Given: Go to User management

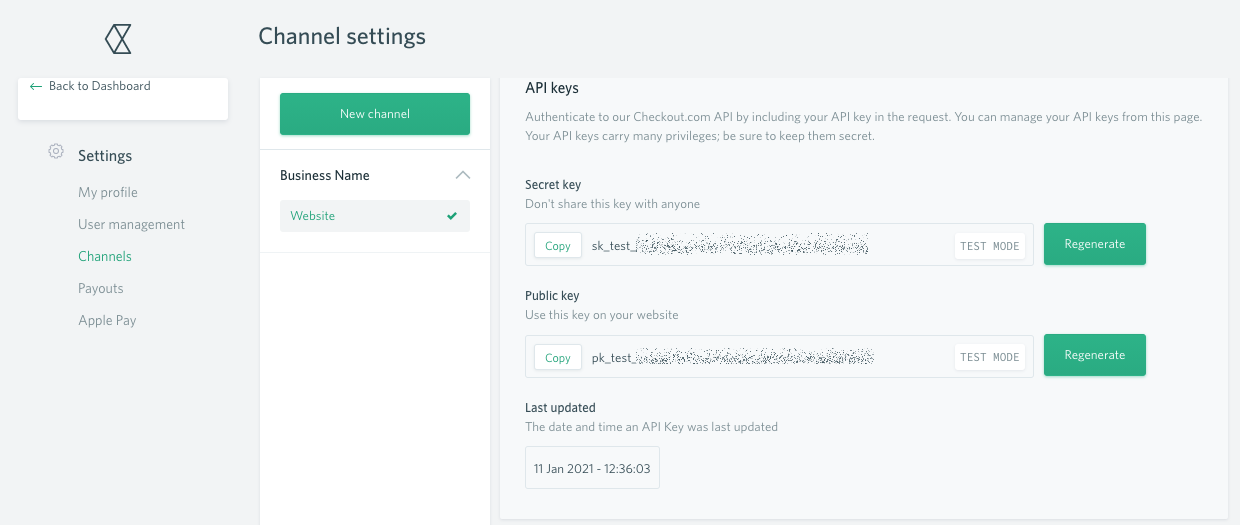Looking at the screenshot, I should (x=131, y=224).
